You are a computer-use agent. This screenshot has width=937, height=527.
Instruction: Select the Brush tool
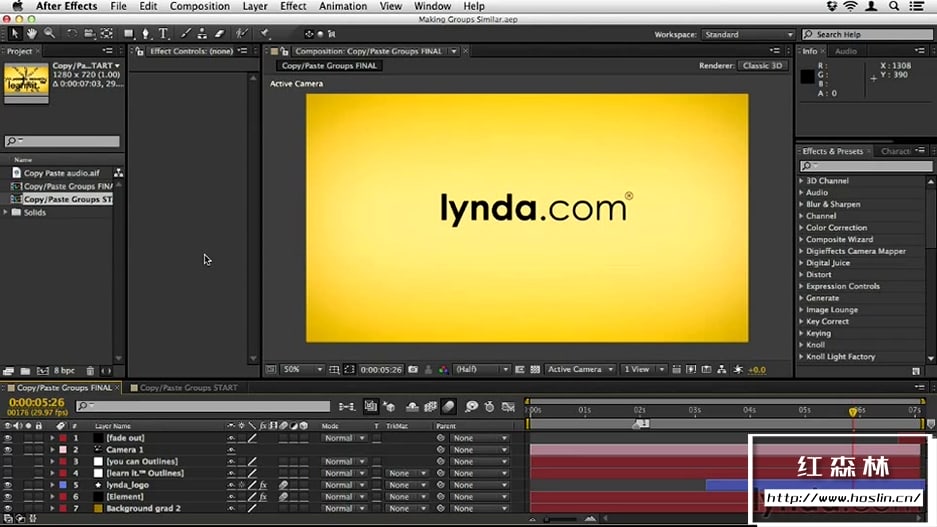pyautogui.click(x=186, y=34)
